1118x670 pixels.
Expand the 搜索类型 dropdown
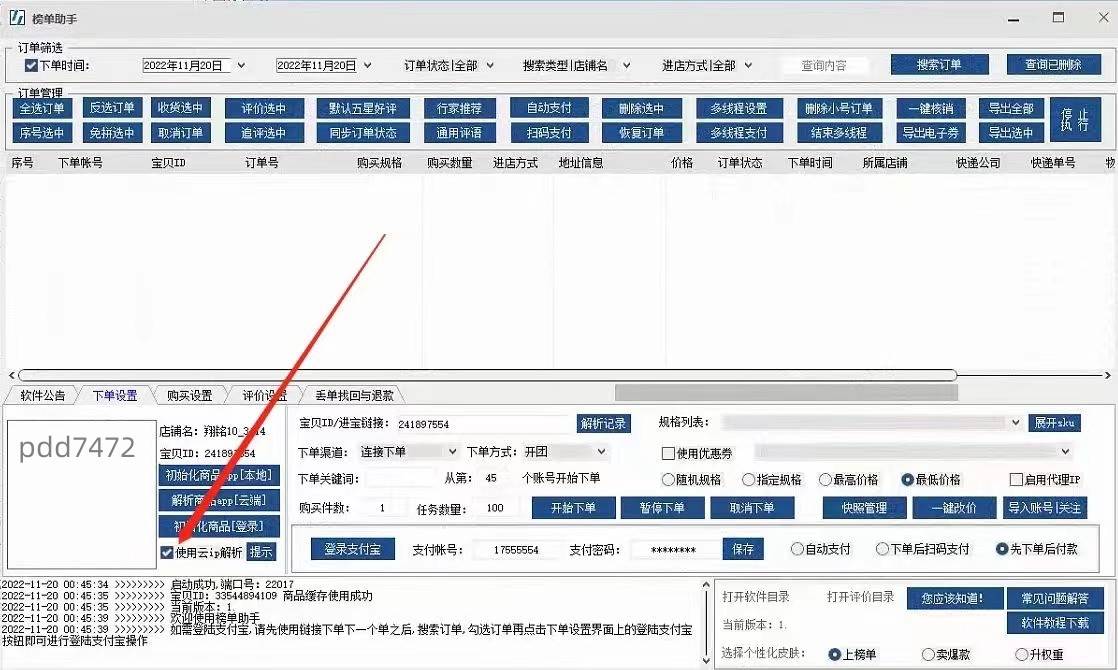pyautogui.click(x=626, y=66)
